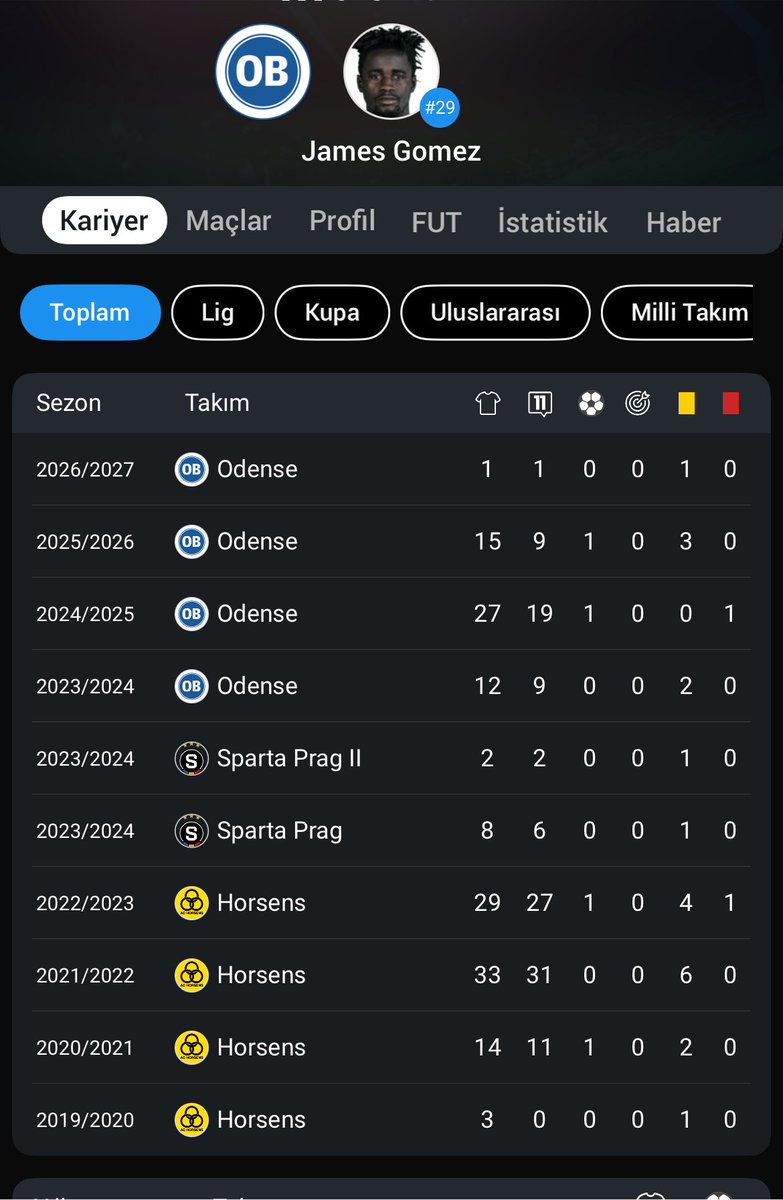Open the Haber tab
Image resolution: width=783 pixels, height=1200 pixels.
click(x=684, y=222)
